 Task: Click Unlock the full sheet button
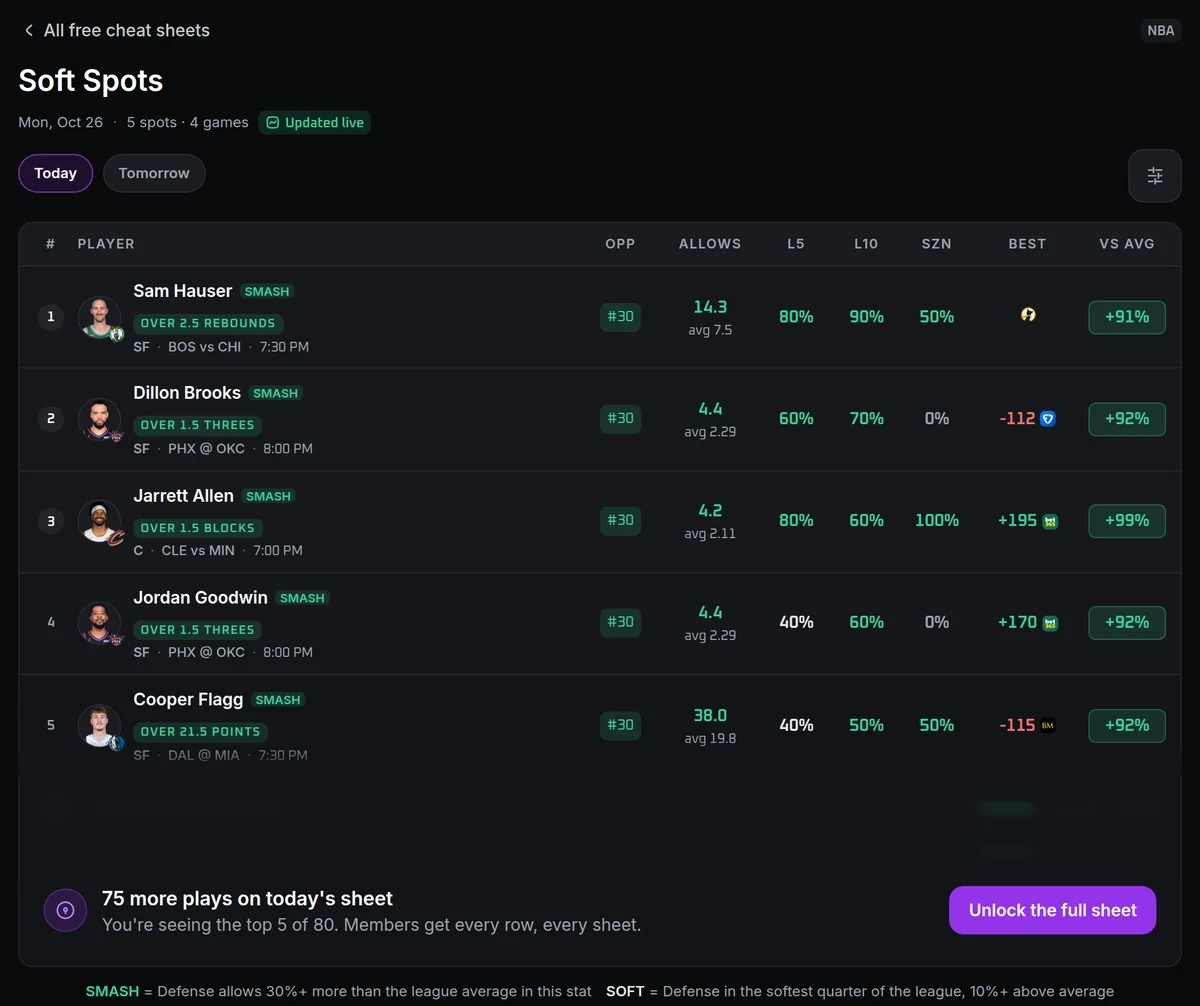point(1052,910)
